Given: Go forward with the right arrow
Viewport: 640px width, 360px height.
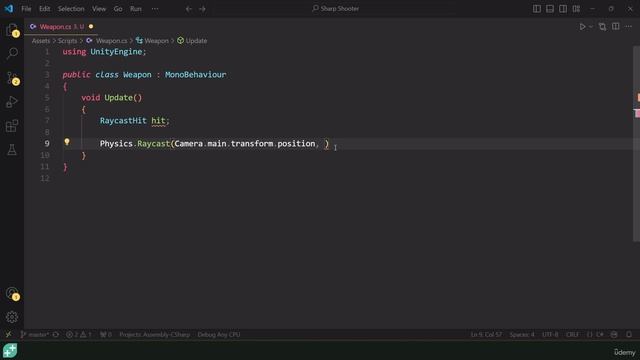Looking at the screenshot, I should pos(202,9).
